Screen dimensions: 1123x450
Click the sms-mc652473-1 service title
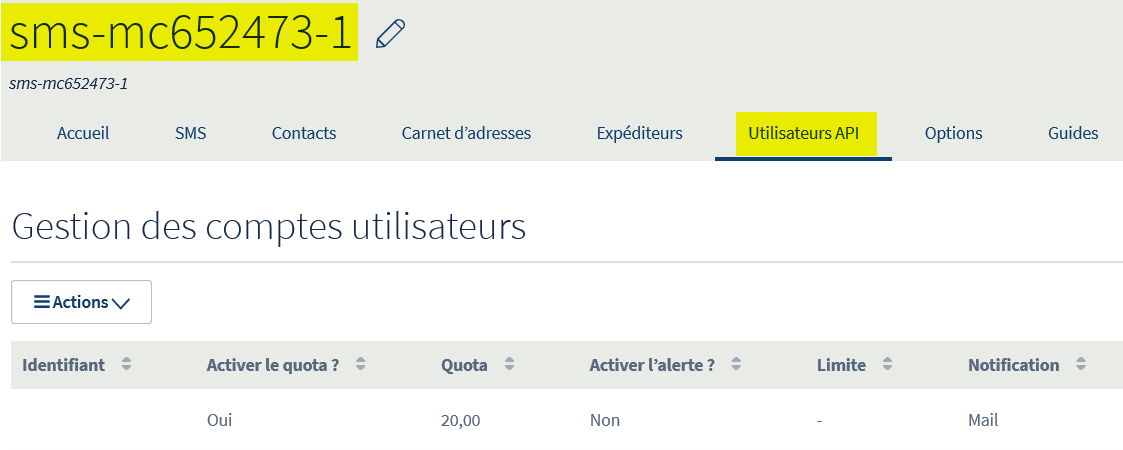point(180,33)
